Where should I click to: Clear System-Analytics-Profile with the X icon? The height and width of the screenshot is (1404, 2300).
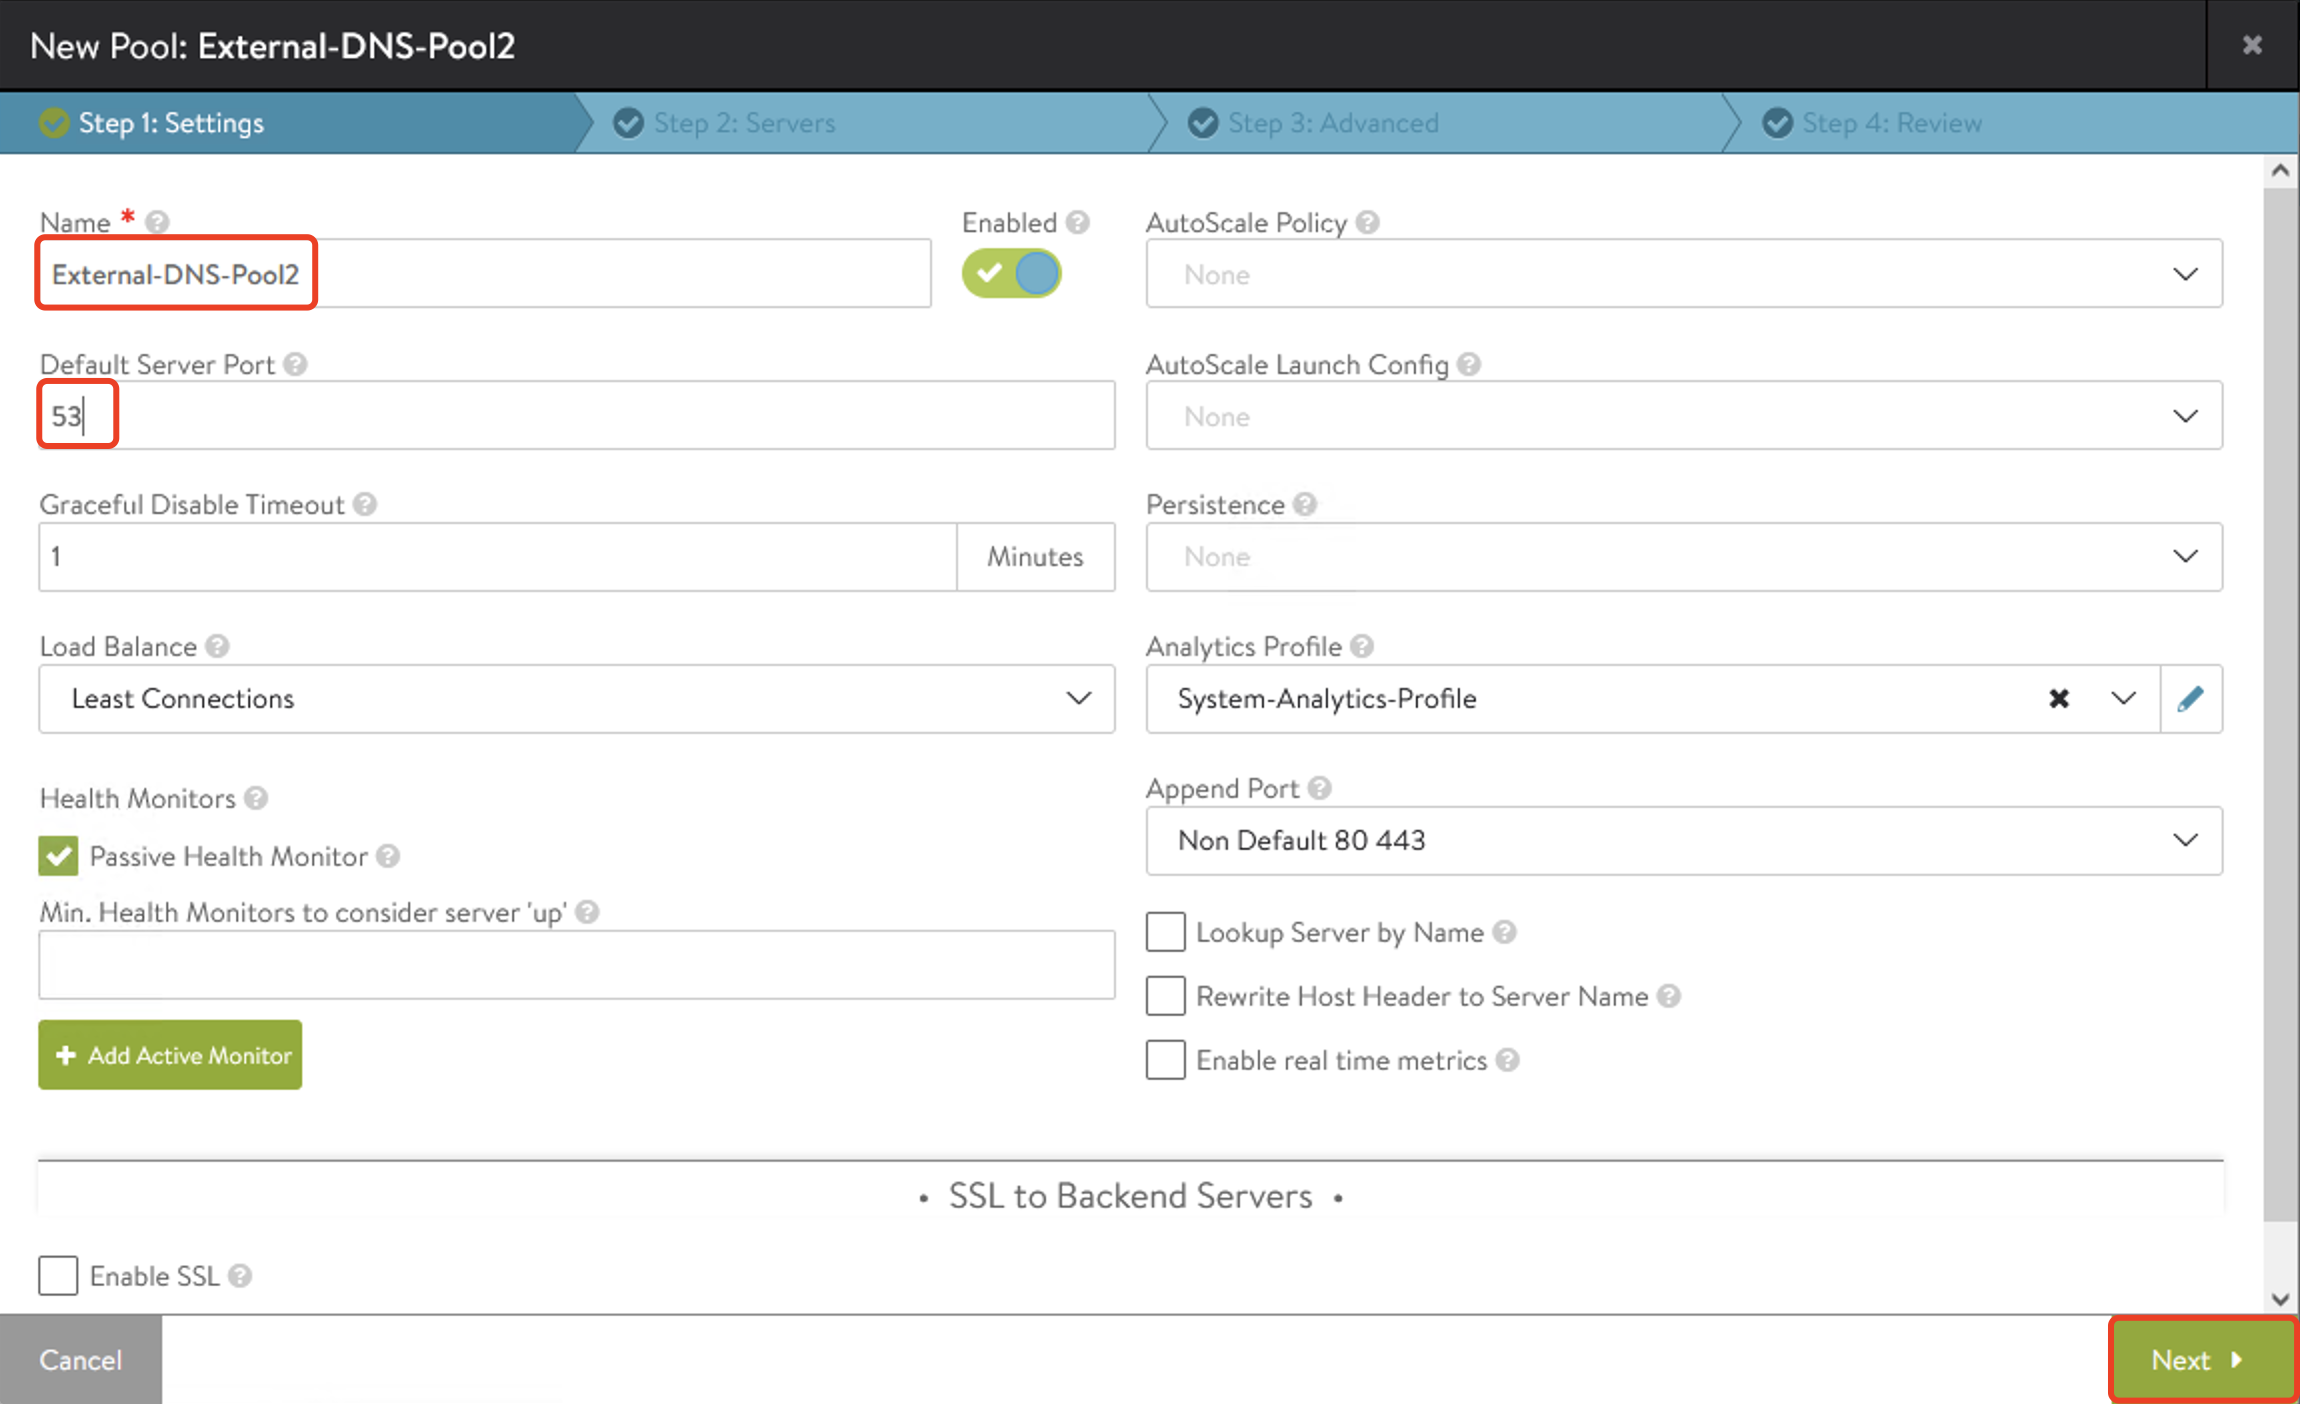tap(2058, 698)
